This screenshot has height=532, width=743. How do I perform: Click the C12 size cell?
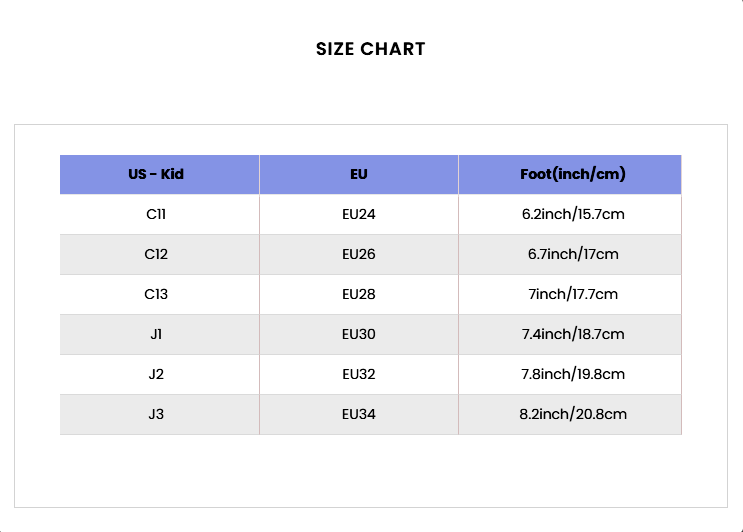click(156, 254)
